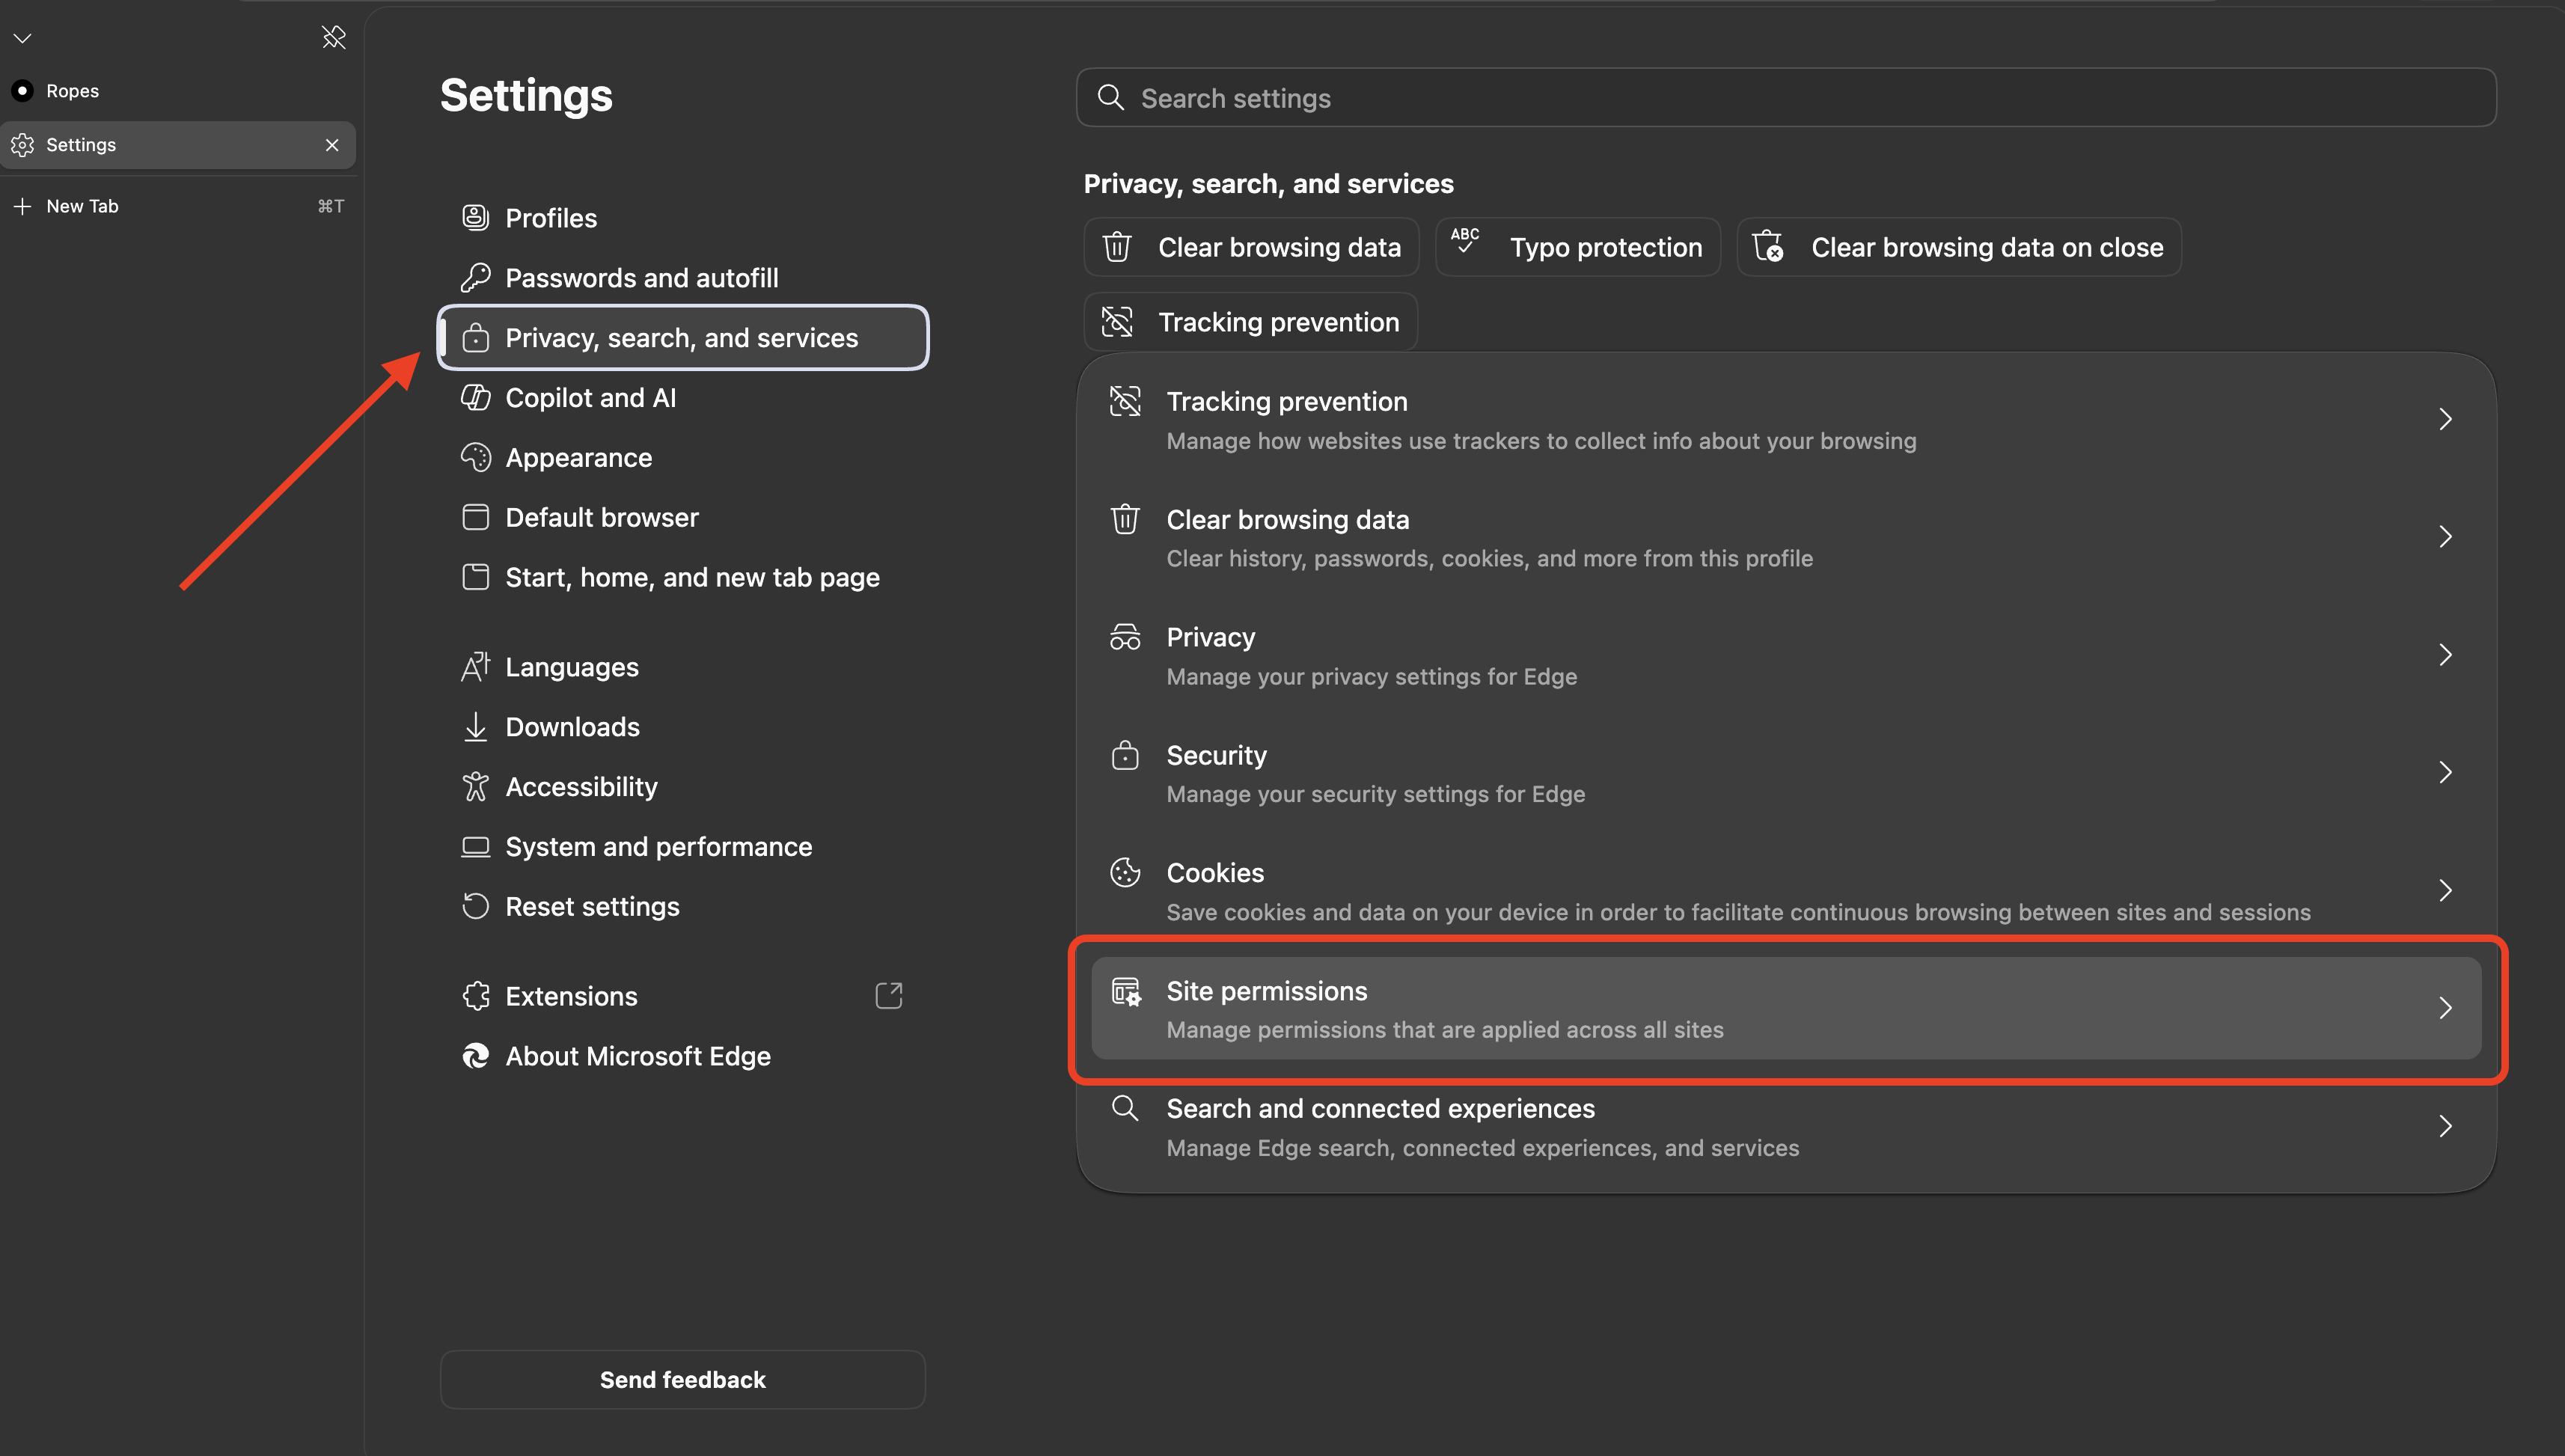Viewport: 2565px width, 1456px height.
Task: Click the Send feedback button
Action: [x=683, y=1379]
